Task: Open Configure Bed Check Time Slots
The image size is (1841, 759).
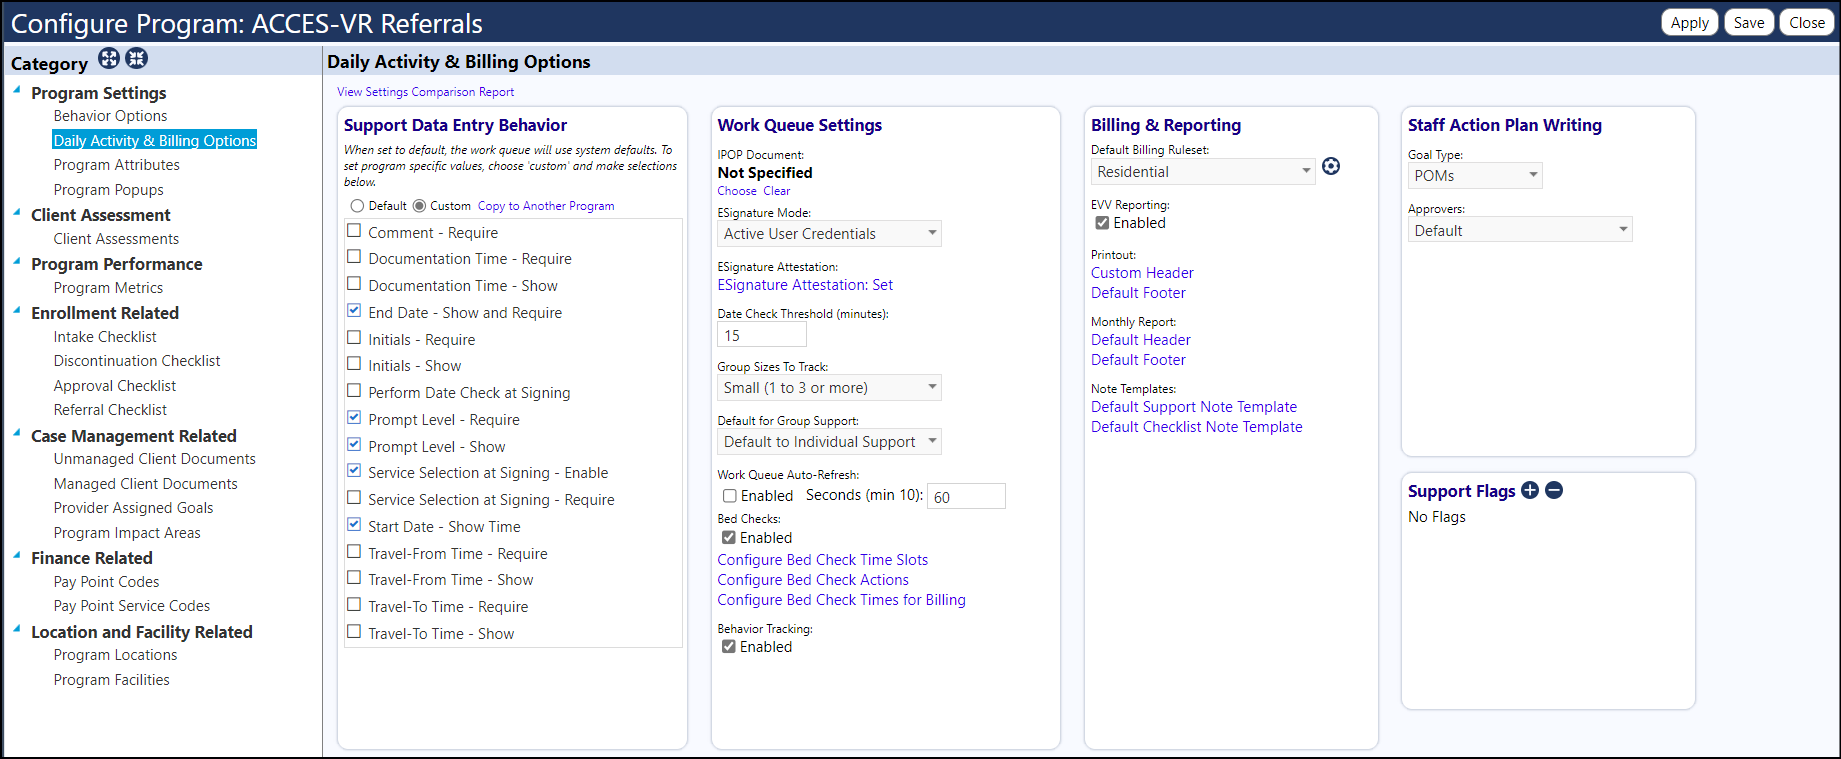Action: 822,560
